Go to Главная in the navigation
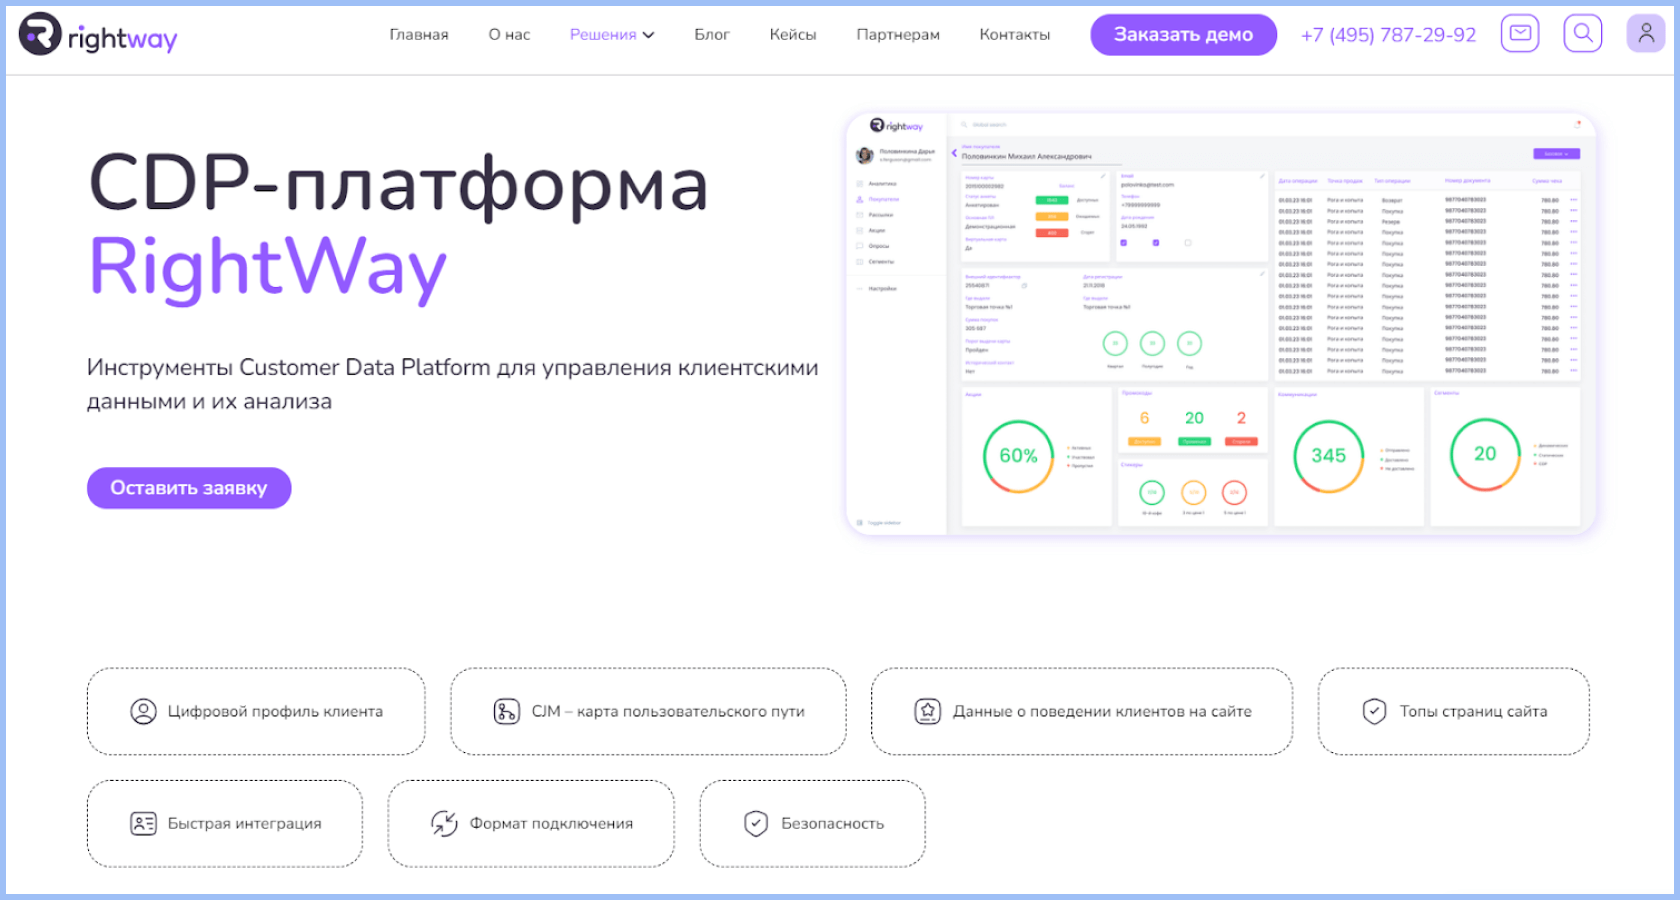 [x=419, y=35]
